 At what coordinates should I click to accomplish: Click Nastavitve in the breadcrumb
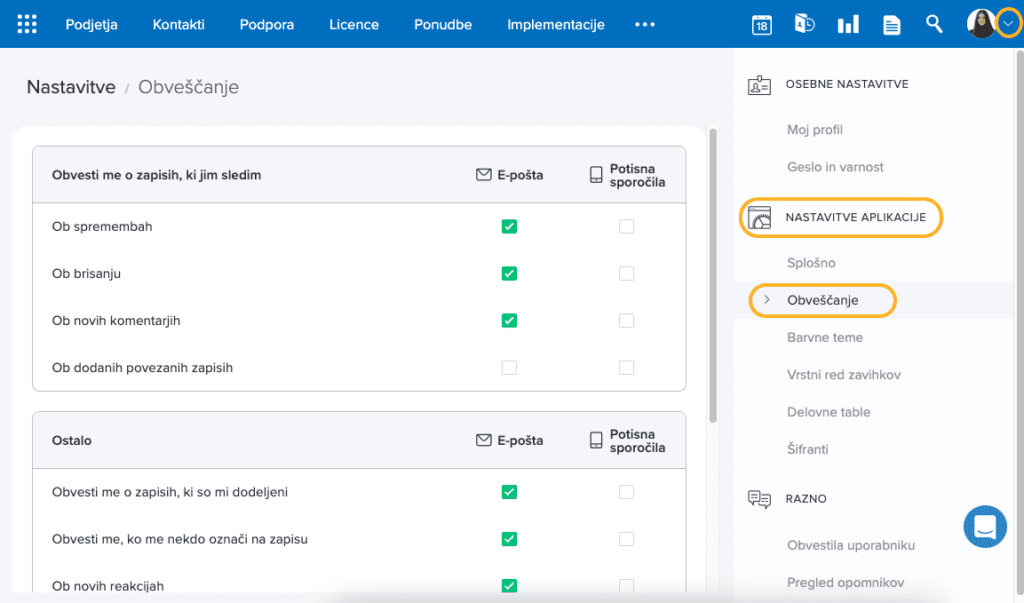coord(70,87)
